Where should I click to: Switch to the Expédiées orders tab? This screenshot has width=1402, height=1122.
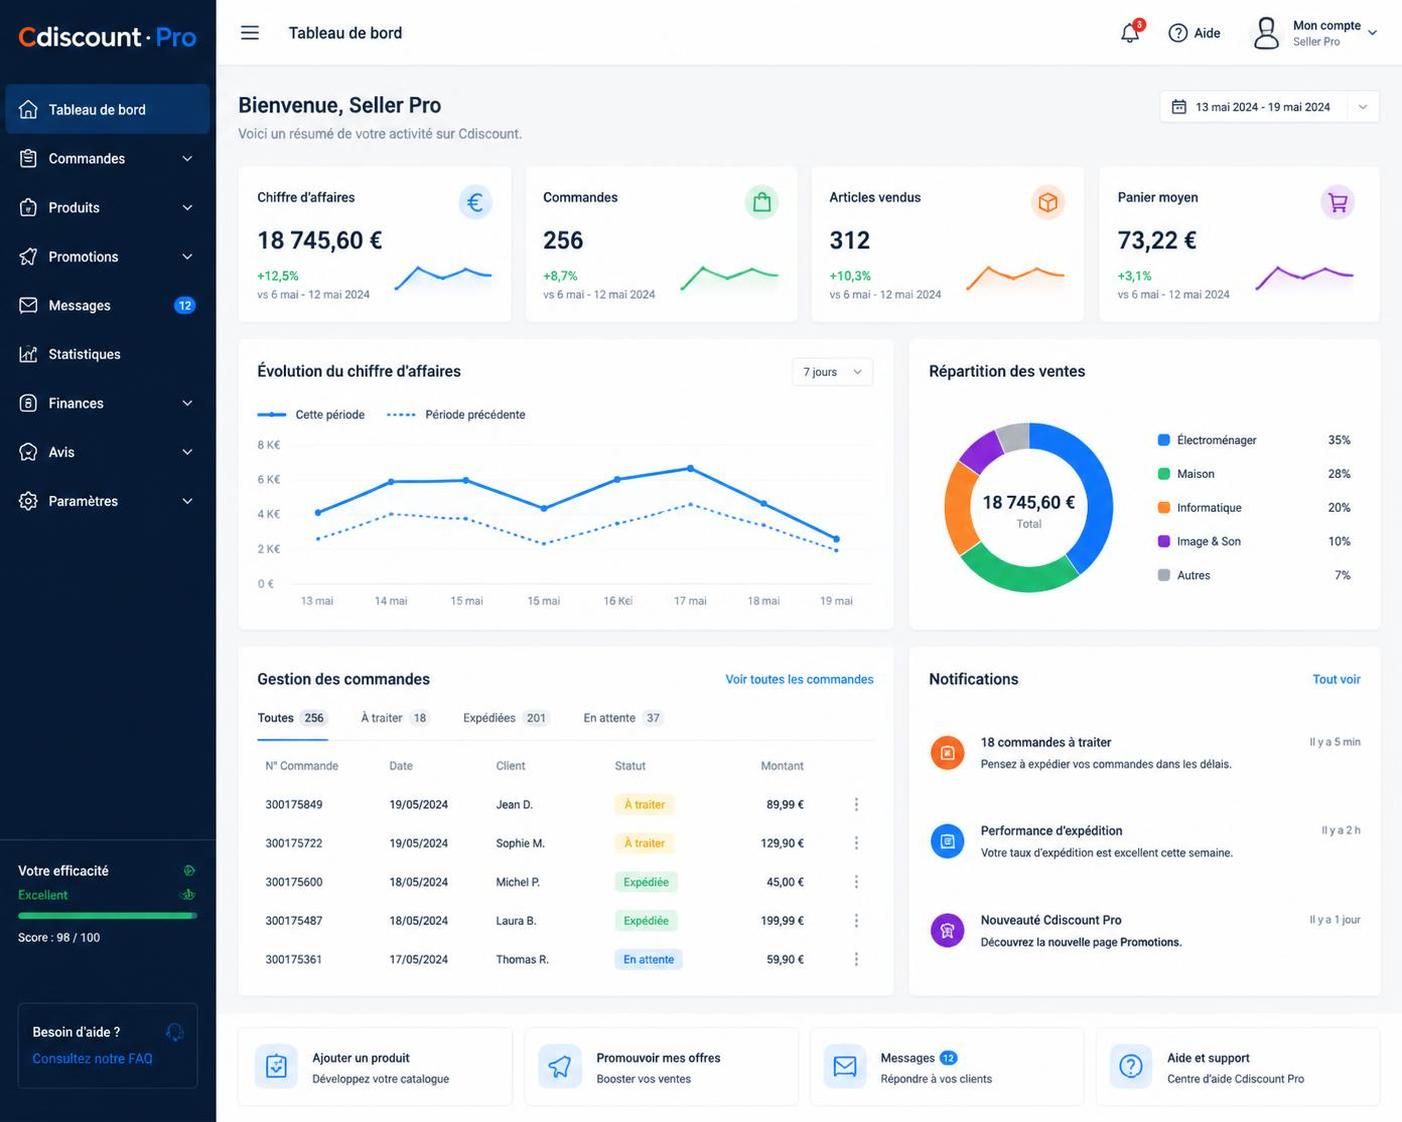[x=506, y=718]
